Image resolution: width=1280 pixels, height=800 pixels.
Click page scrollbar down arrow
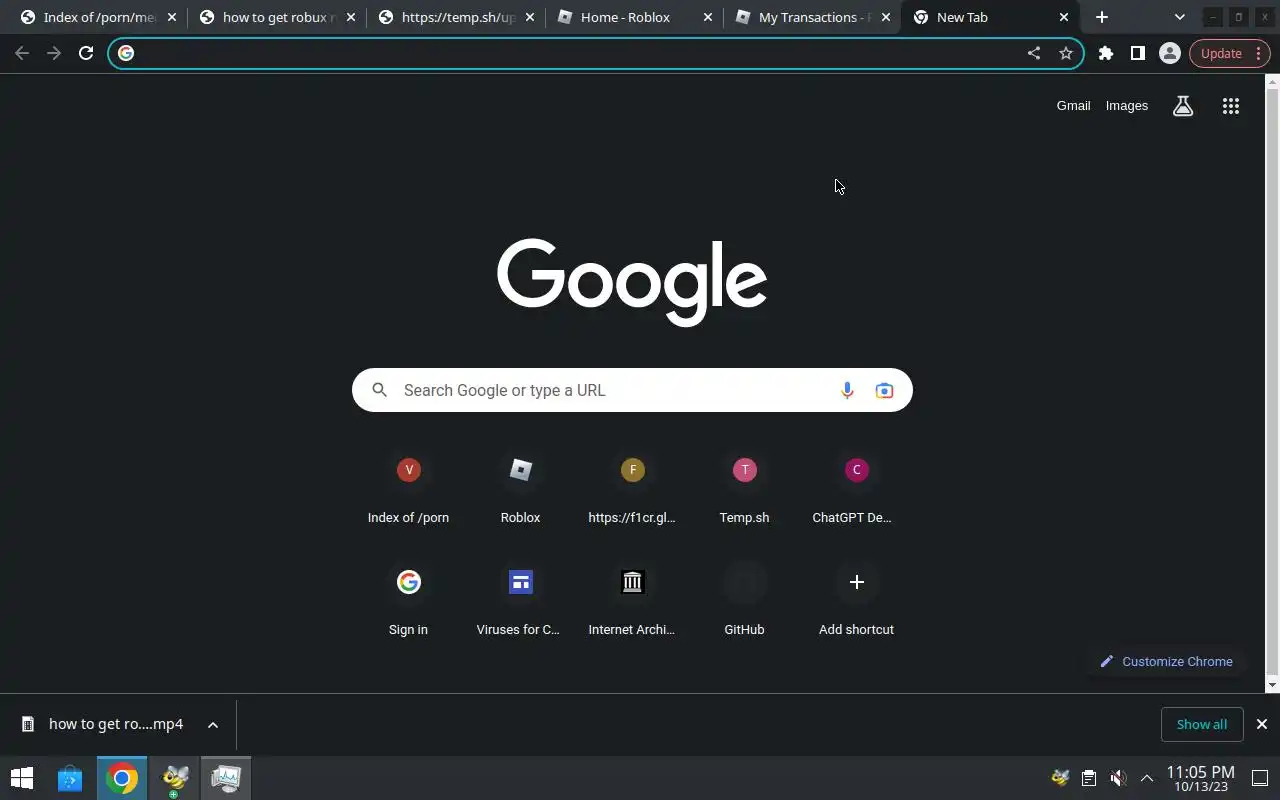point(1272,685)
